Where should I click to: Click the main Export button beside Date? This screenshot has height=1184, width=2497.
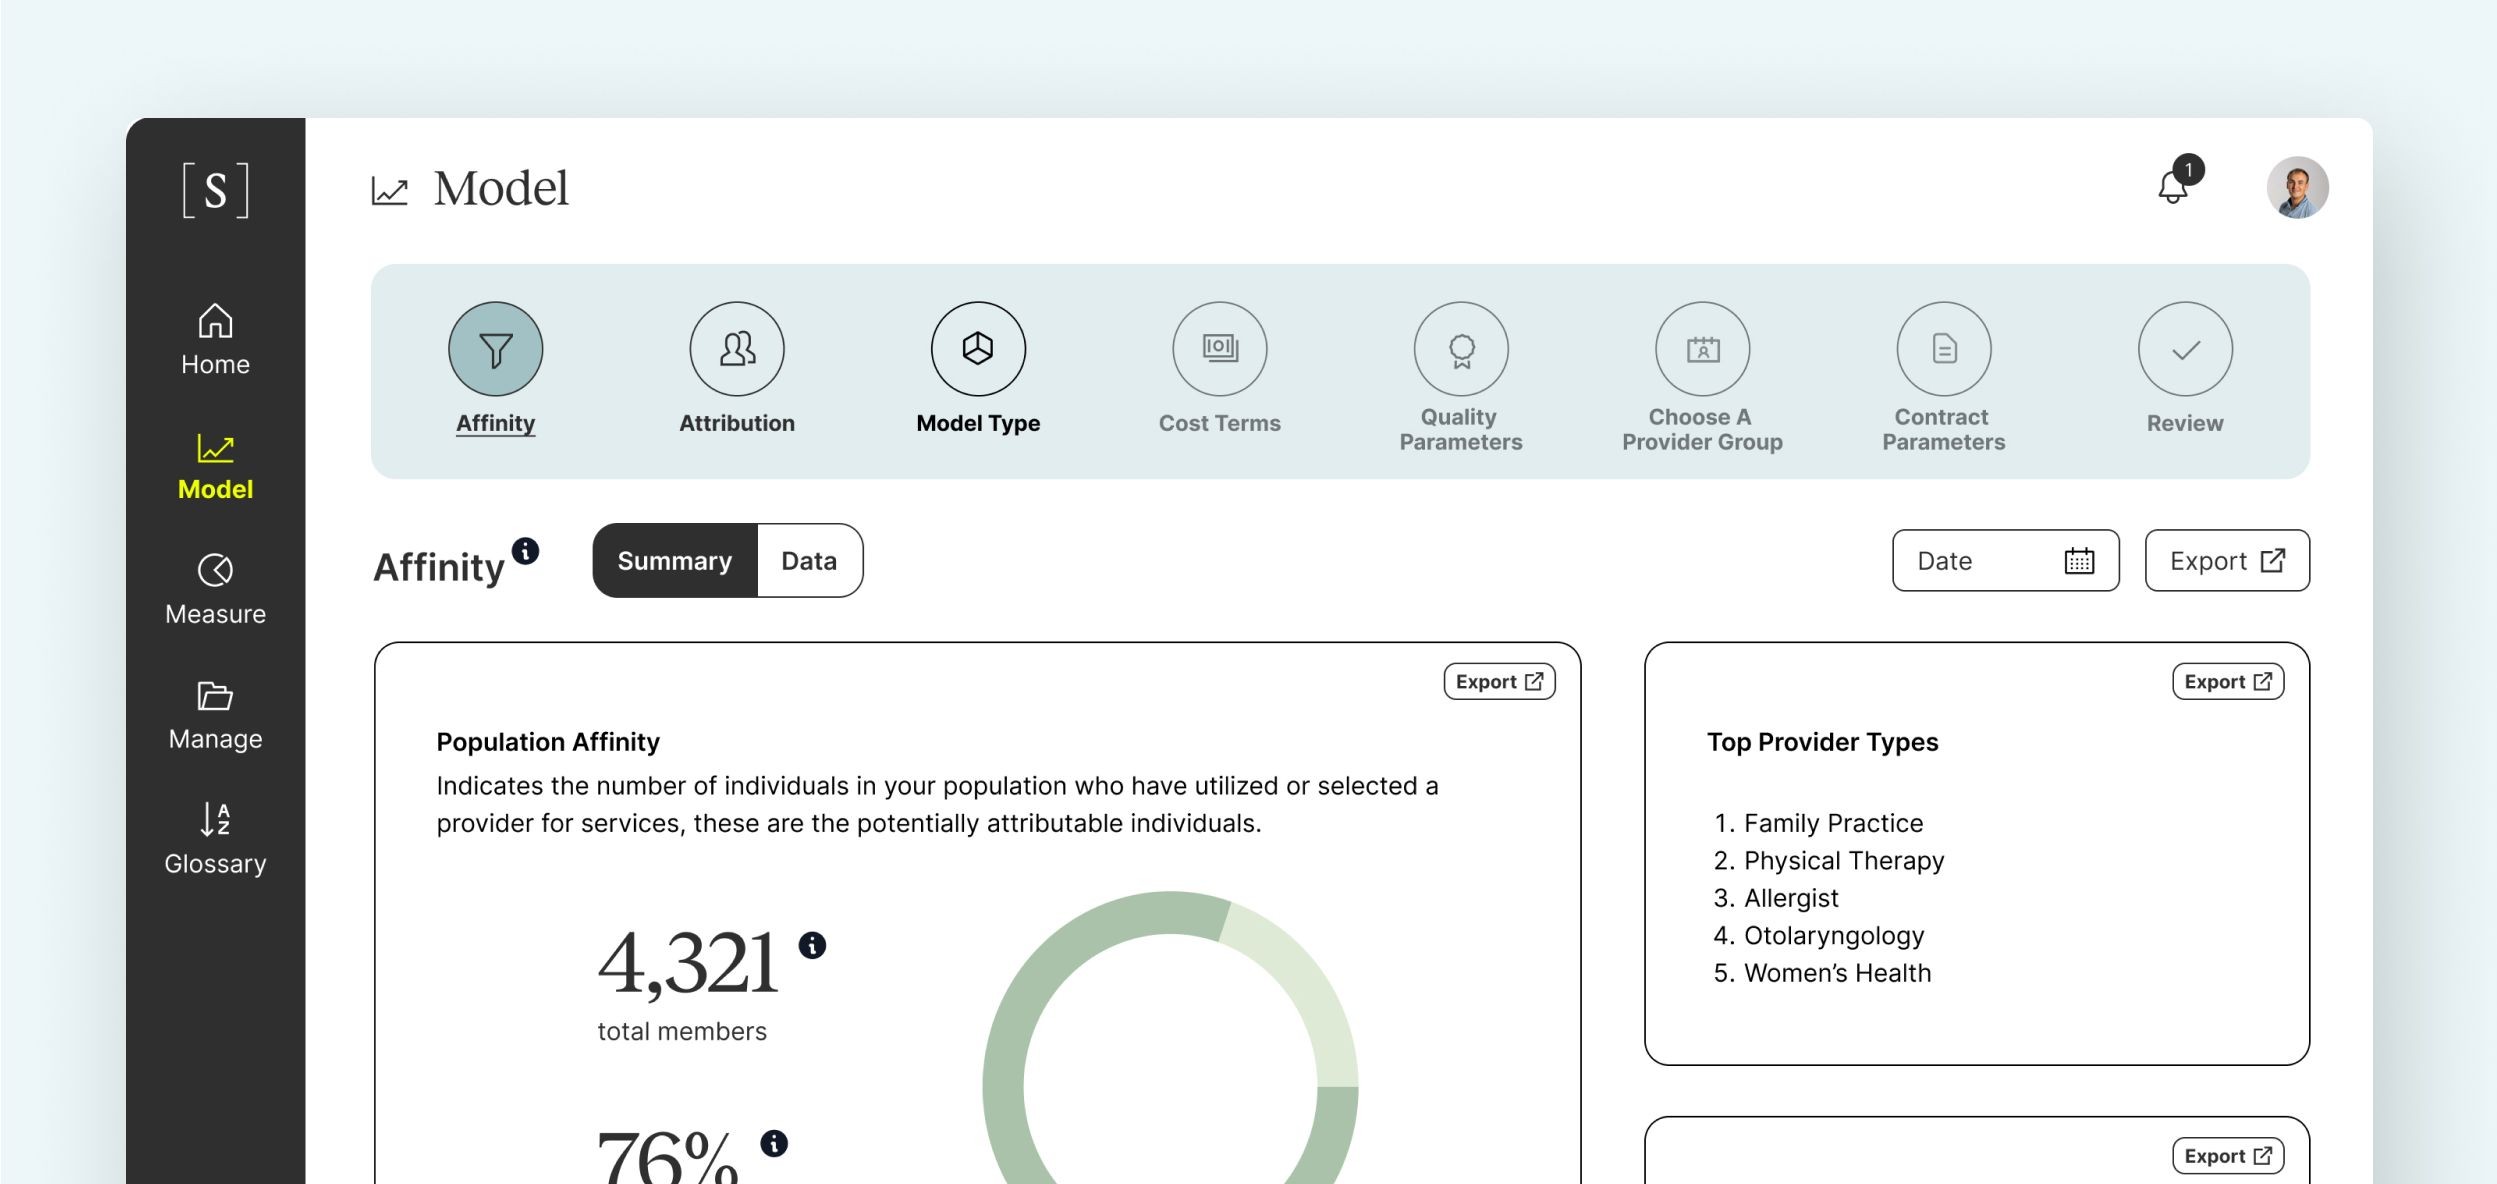[2226, 561]
